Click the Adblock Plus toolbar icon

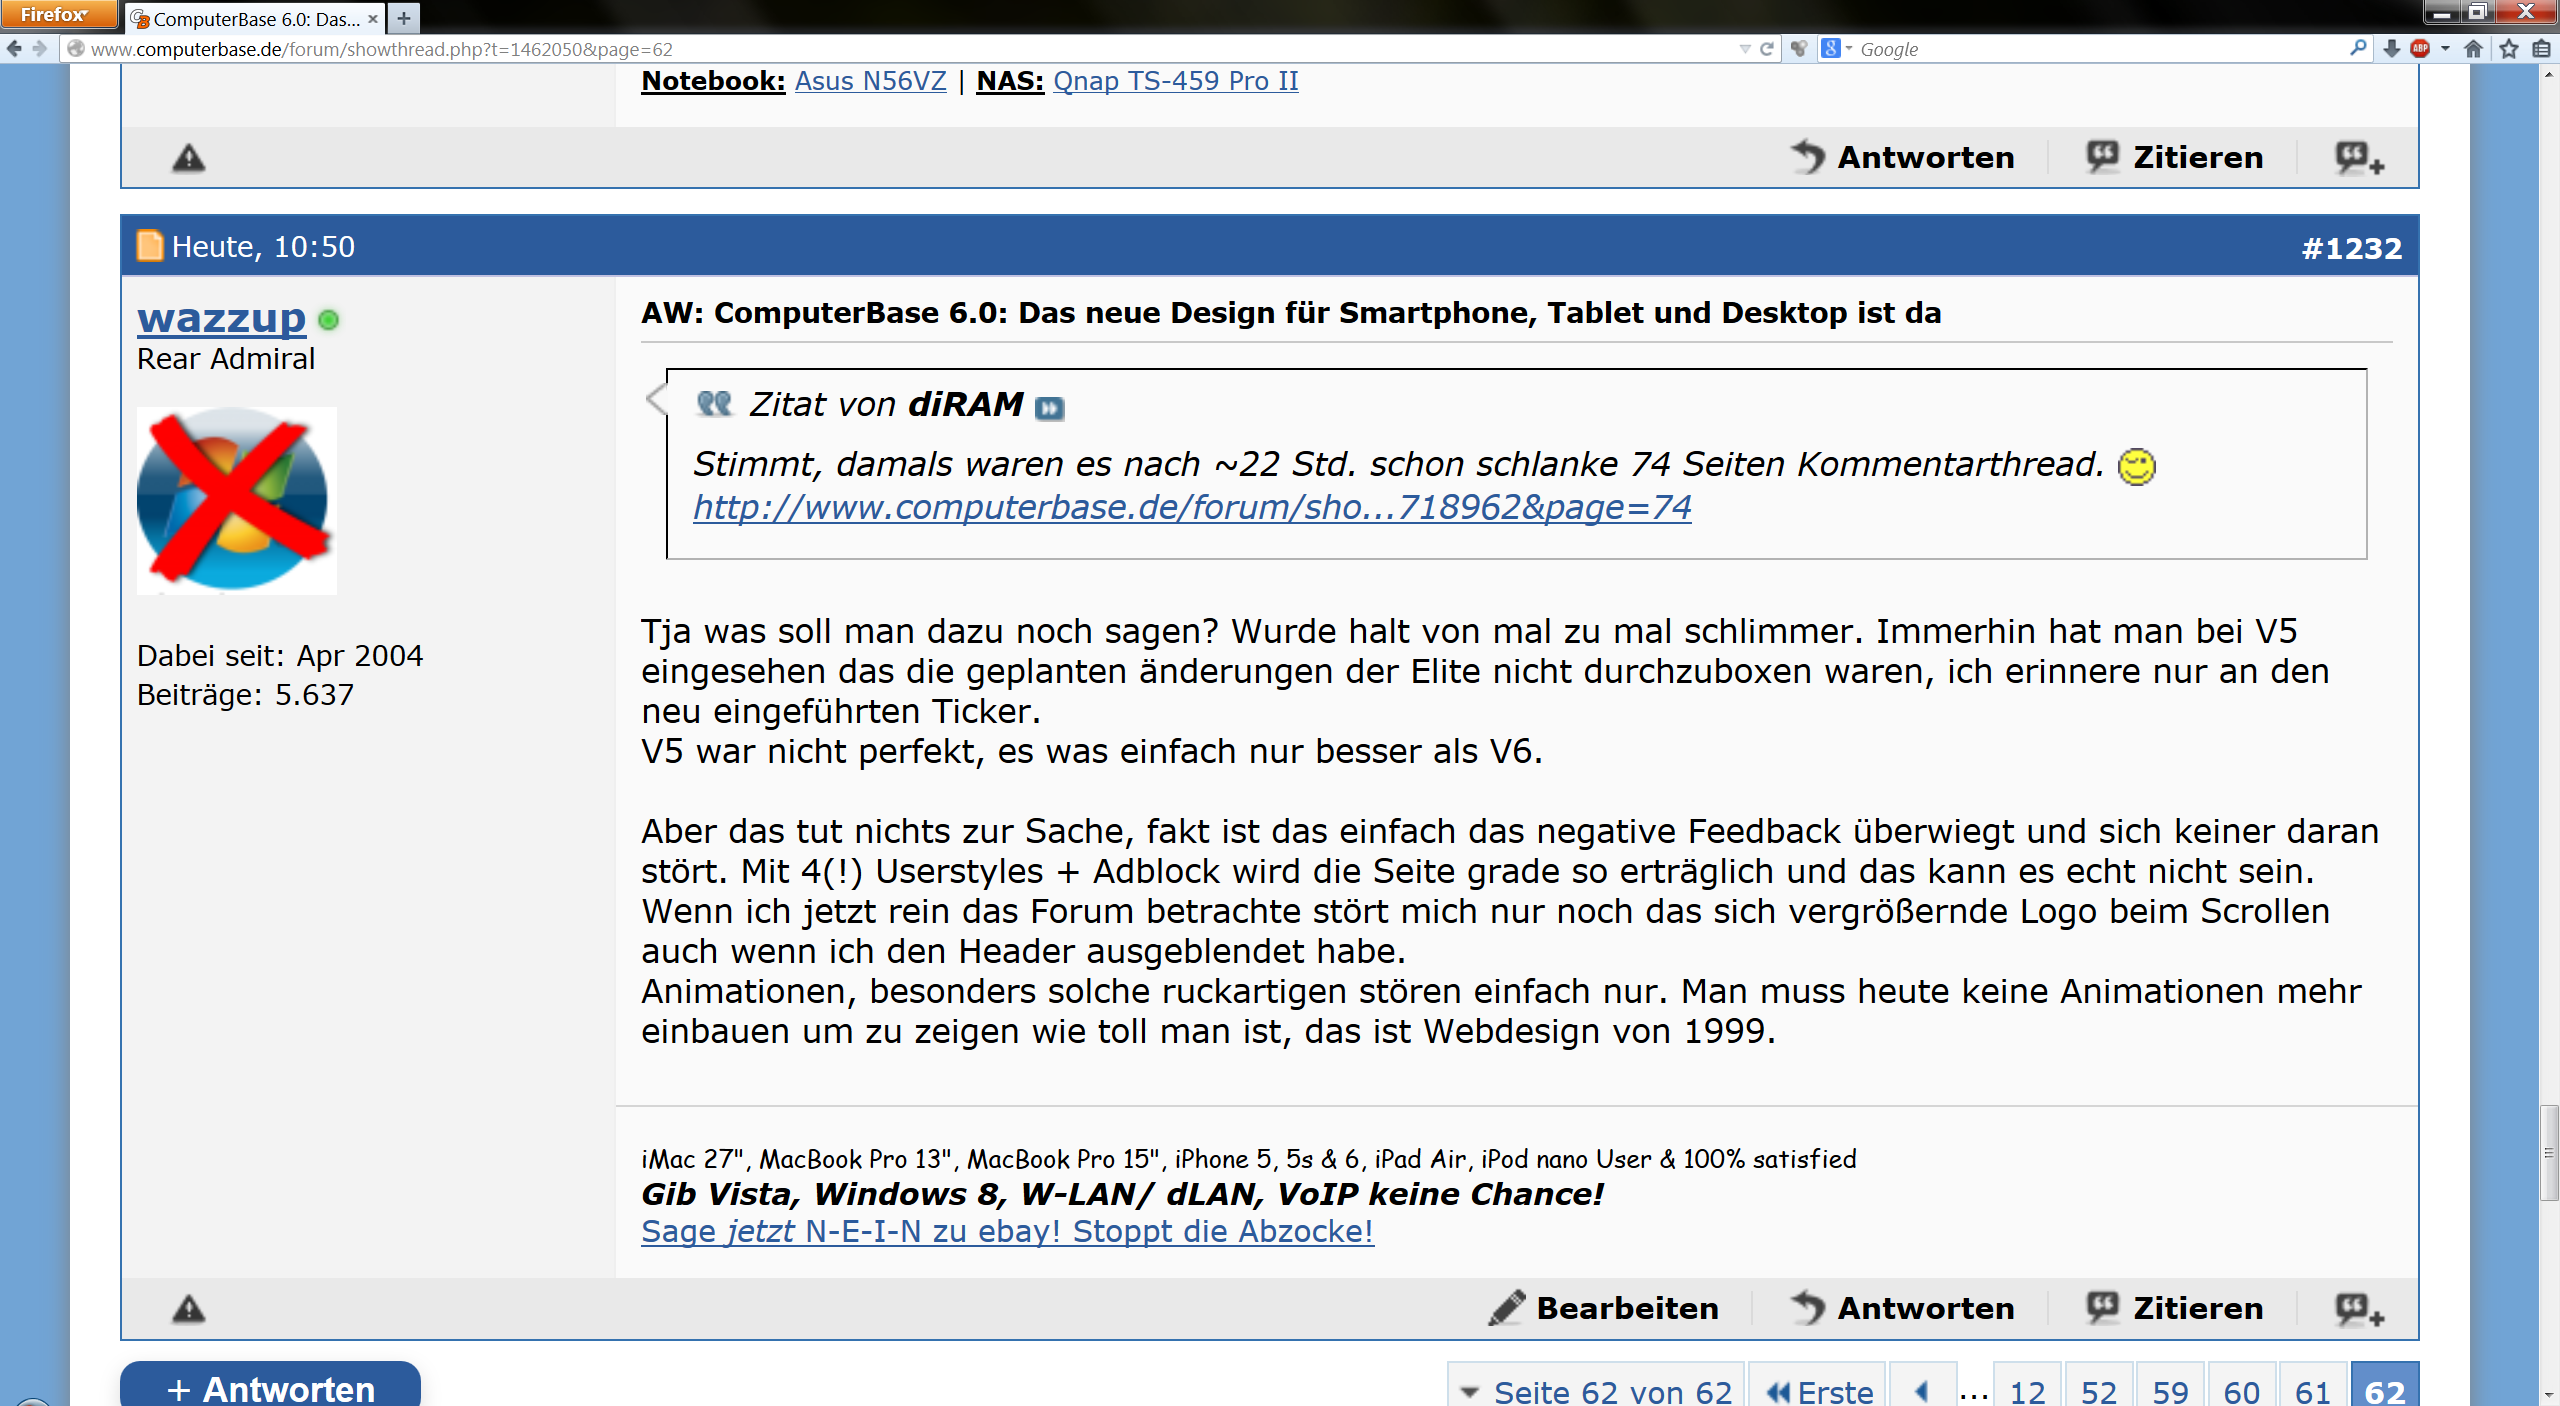pyautogui.click(x=2420, y=48)
